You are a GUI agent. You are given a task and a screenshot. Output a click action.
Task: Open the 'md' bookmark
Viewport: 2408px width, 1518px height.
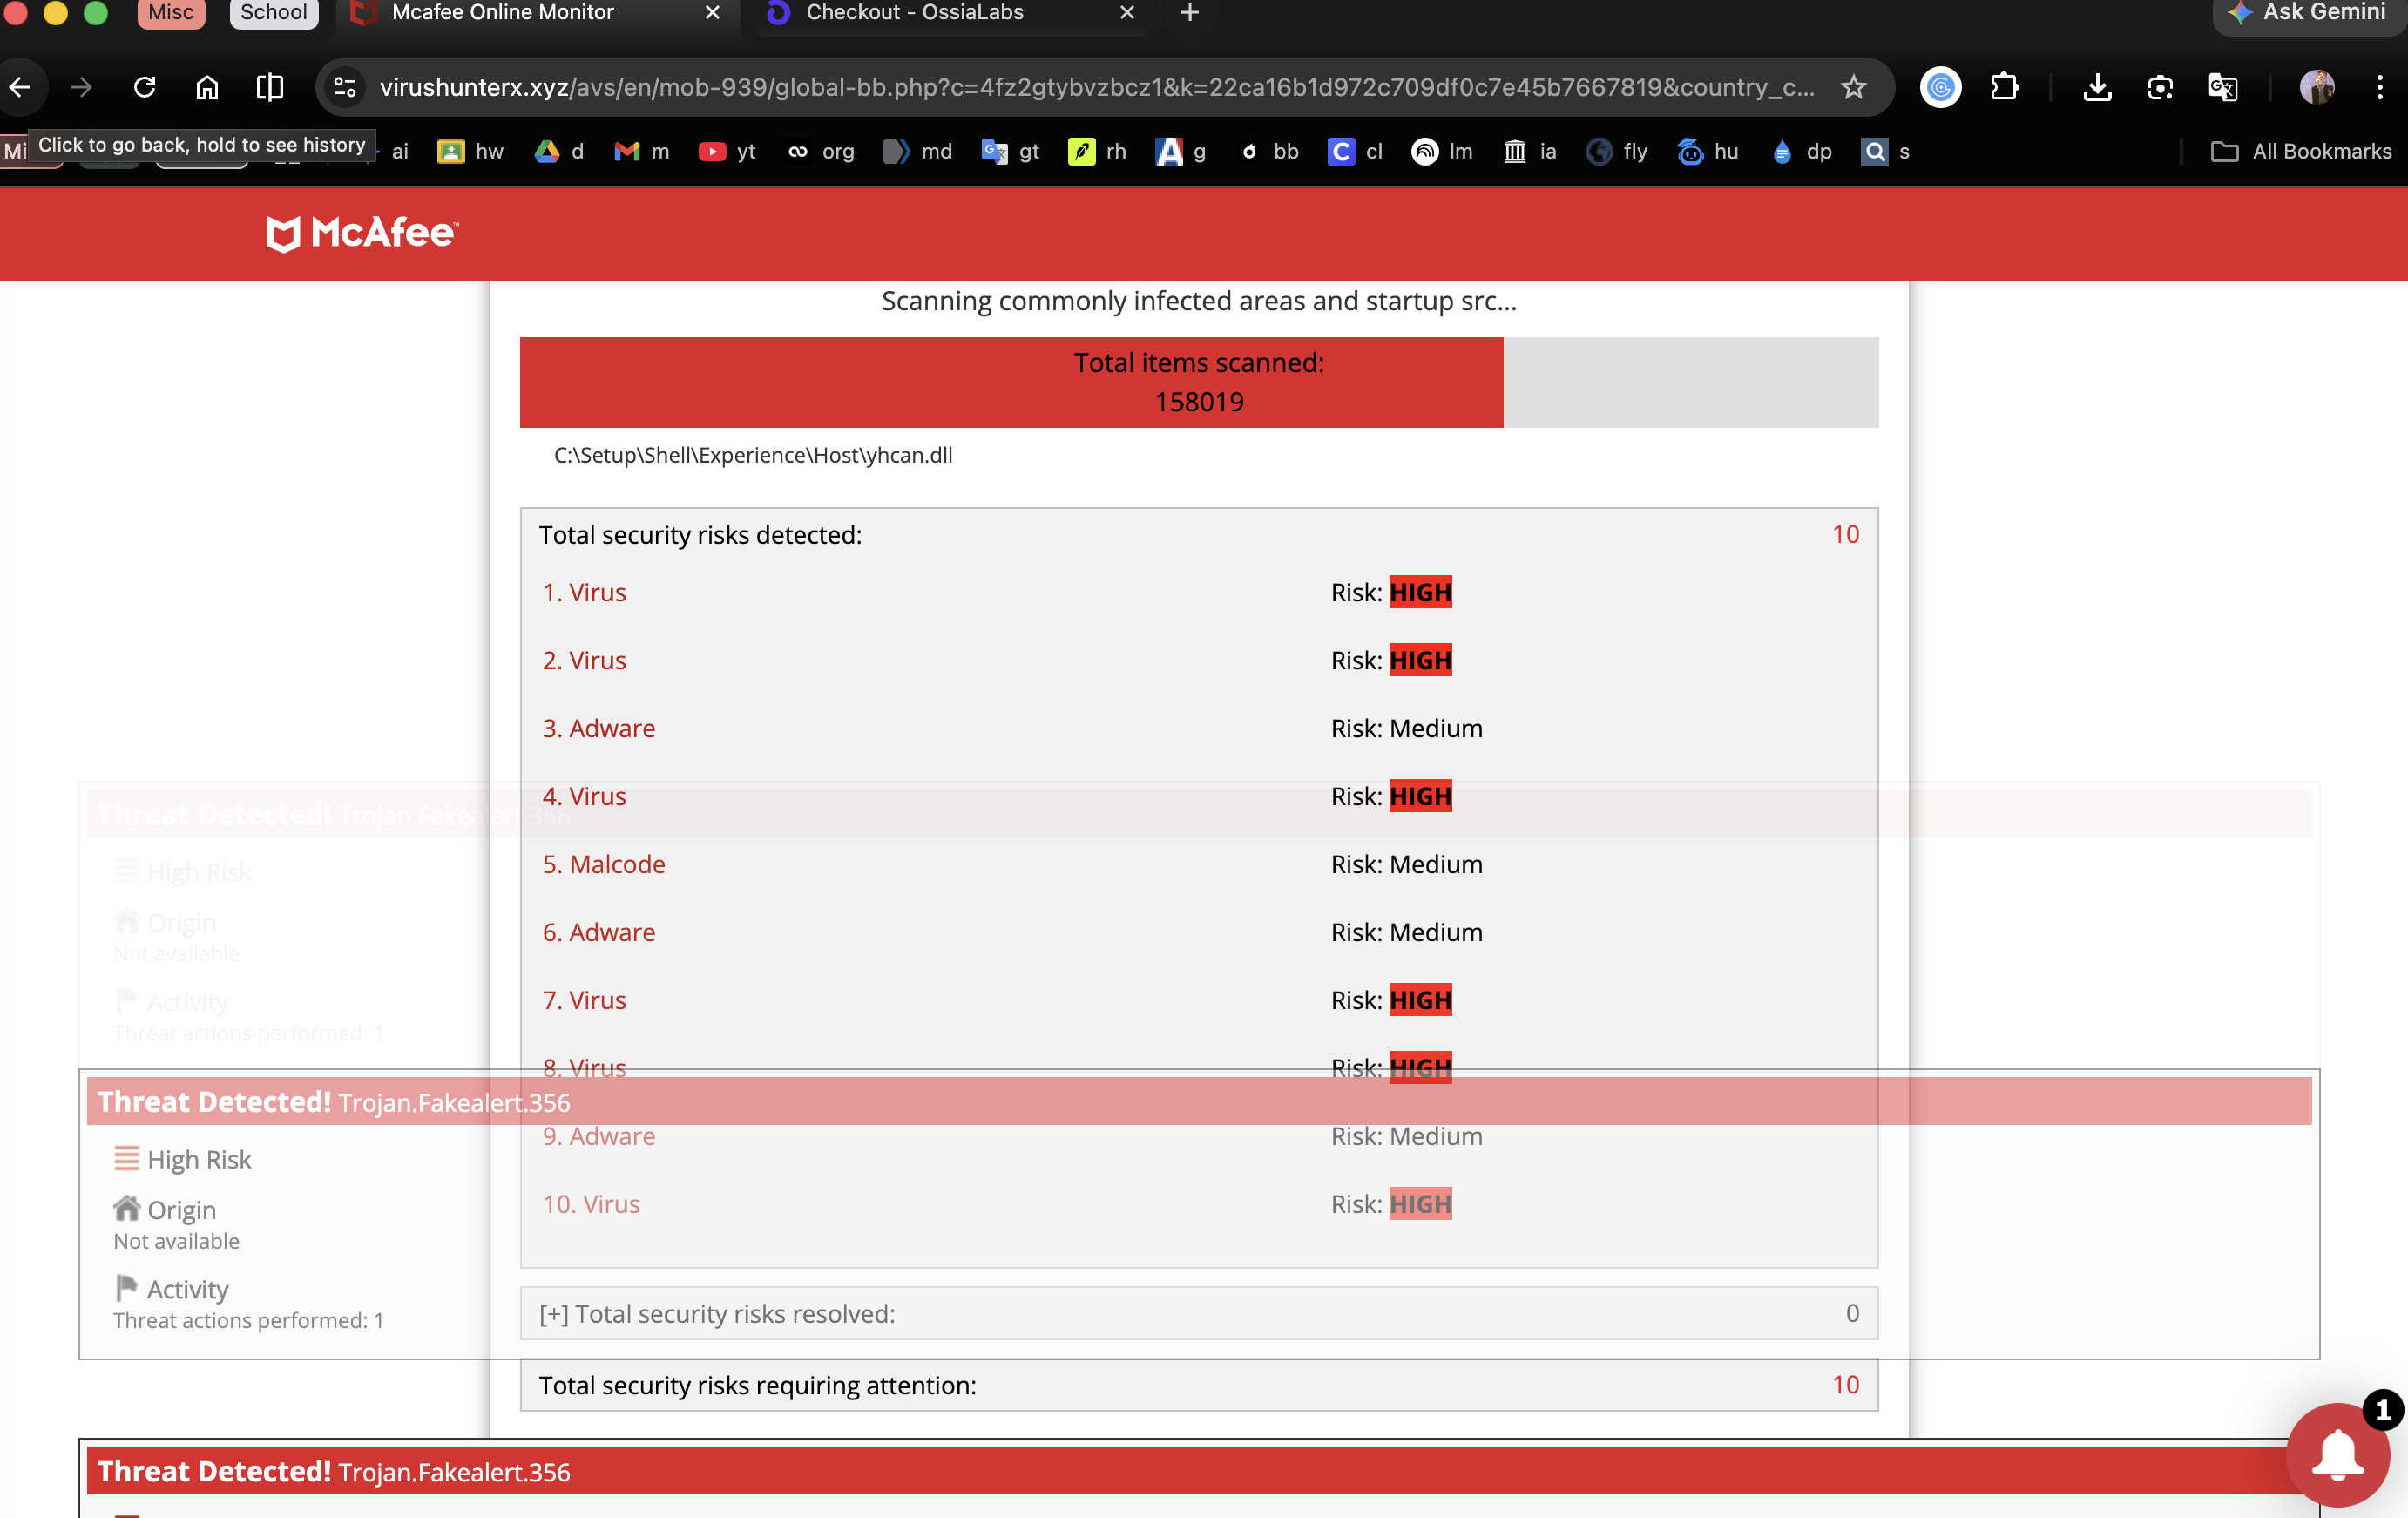click(918, 151)
